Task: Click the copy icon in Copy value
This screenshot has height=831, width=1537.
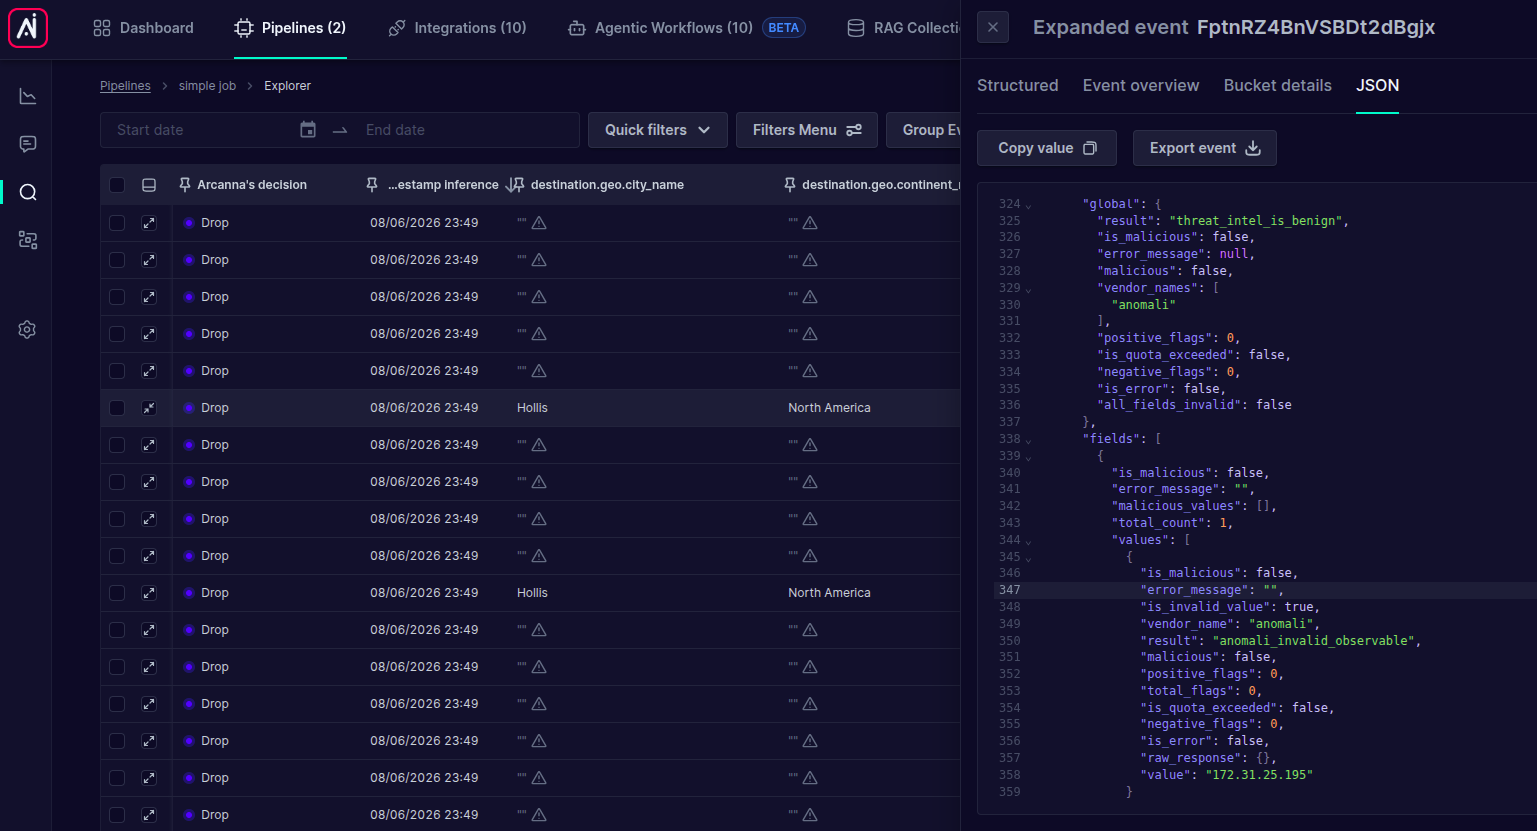Action: pyautogui.click(x=1090, y=148)
